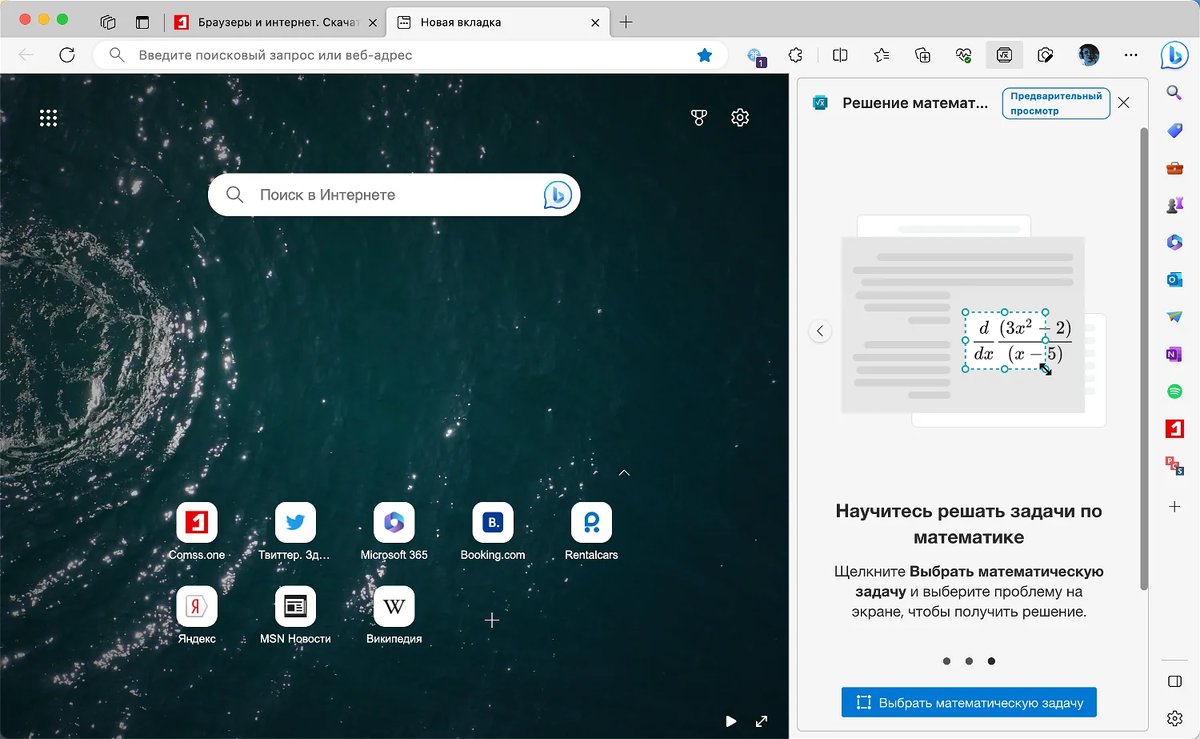Viewport: 1200px width, 739px height.
Task: Open the sidebar Tools briefcase icon
Action: click(x=1175, y=168)
